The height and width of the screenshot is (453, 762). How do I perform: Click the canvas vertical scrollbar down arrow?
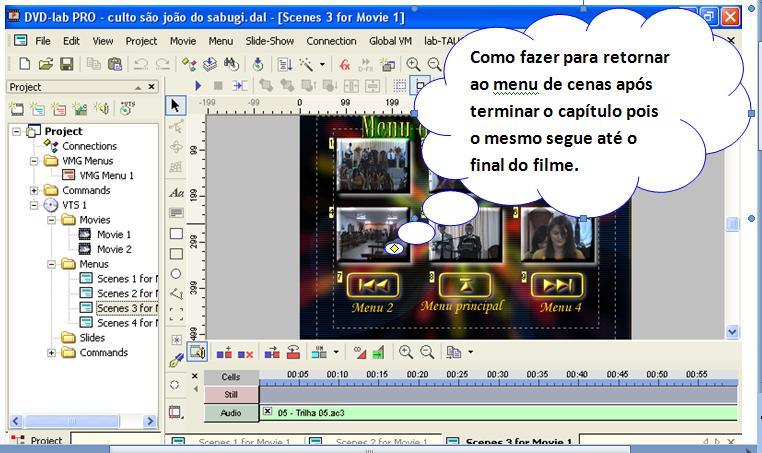coord(732,332)
